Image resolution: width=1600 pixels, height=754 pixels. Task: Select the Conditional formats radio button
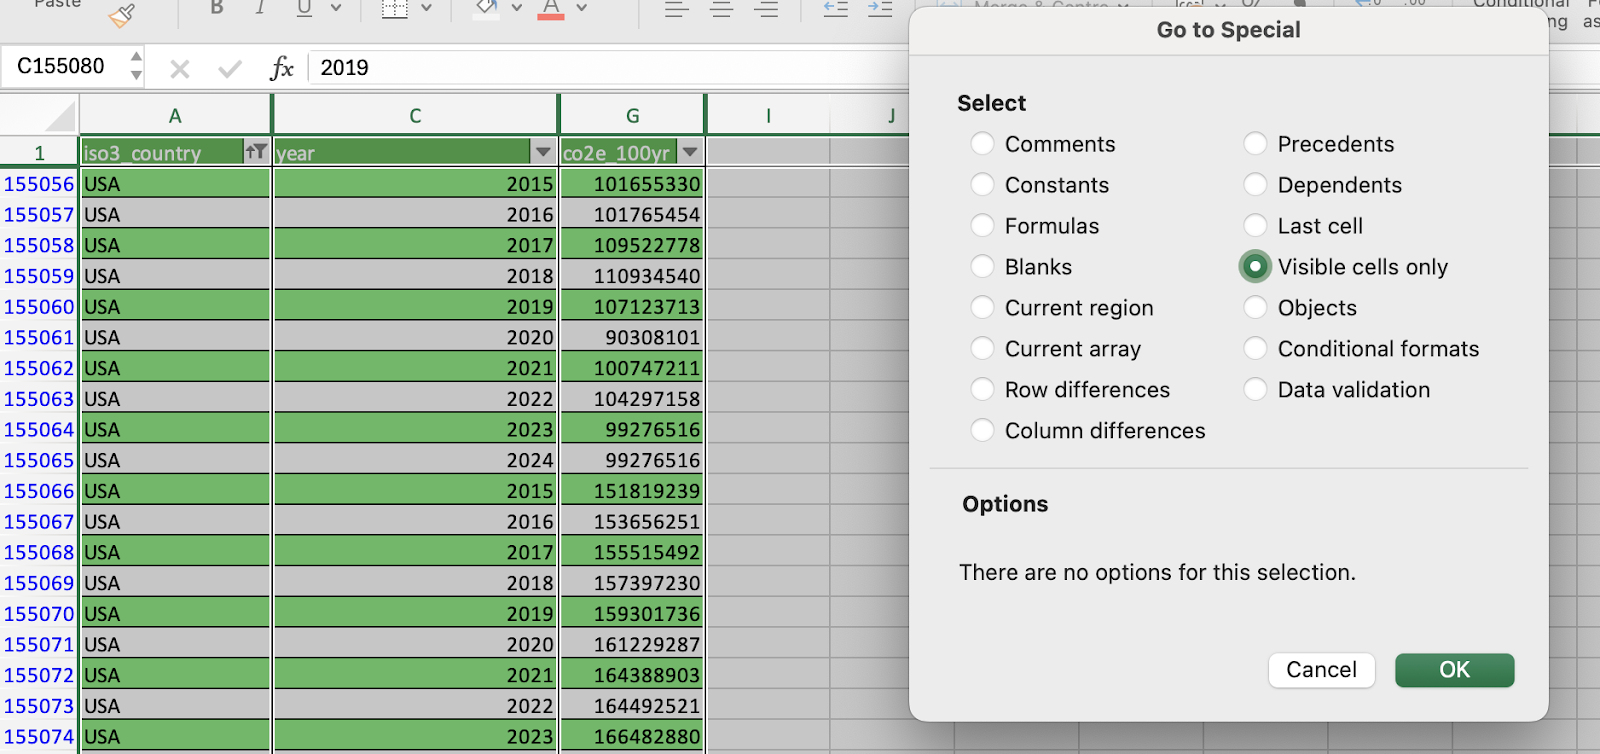[x=1256, y=349]
